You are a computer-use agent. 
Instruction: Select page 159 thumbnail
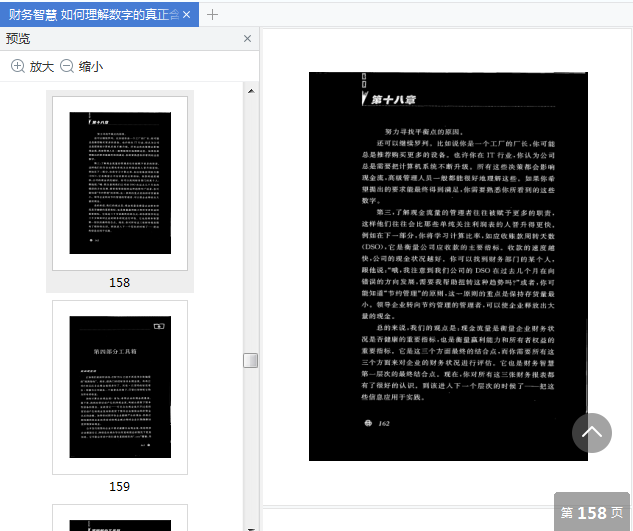[x=120, y=387]
